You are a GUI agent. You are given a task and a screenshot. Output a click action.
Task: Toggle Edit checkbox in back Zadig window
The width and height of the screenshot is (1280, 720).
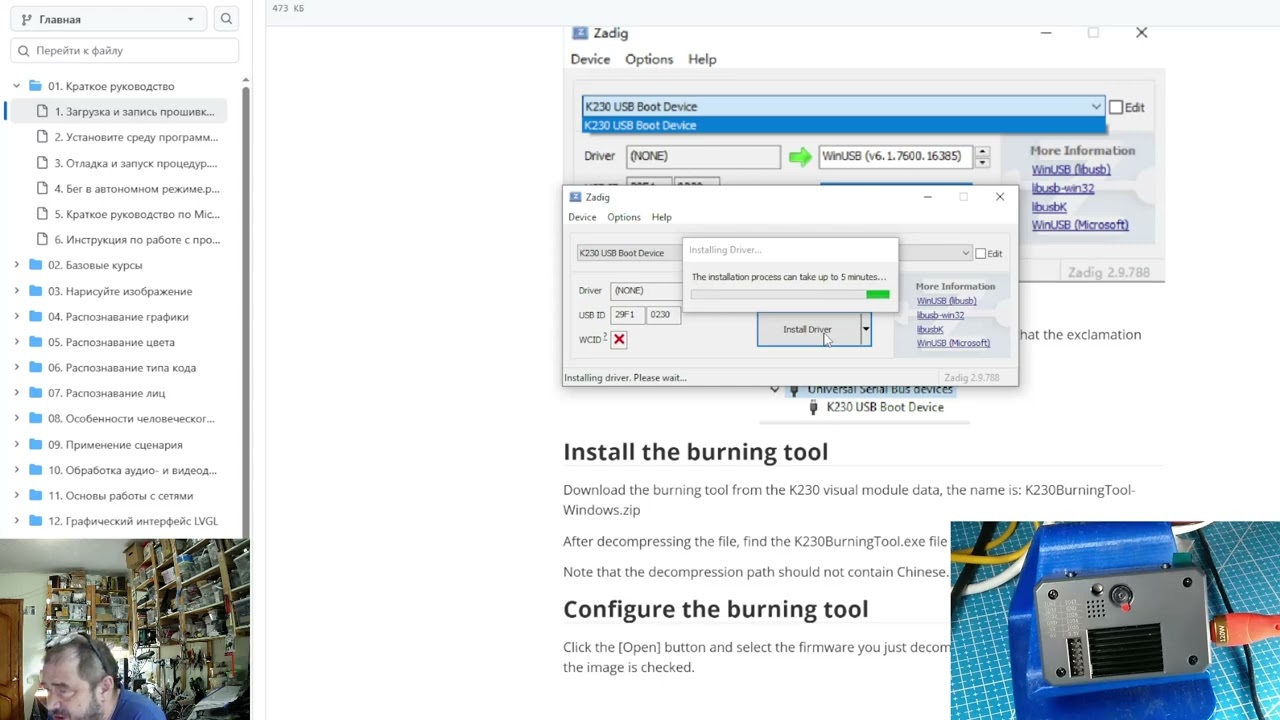click(1116, 107)
